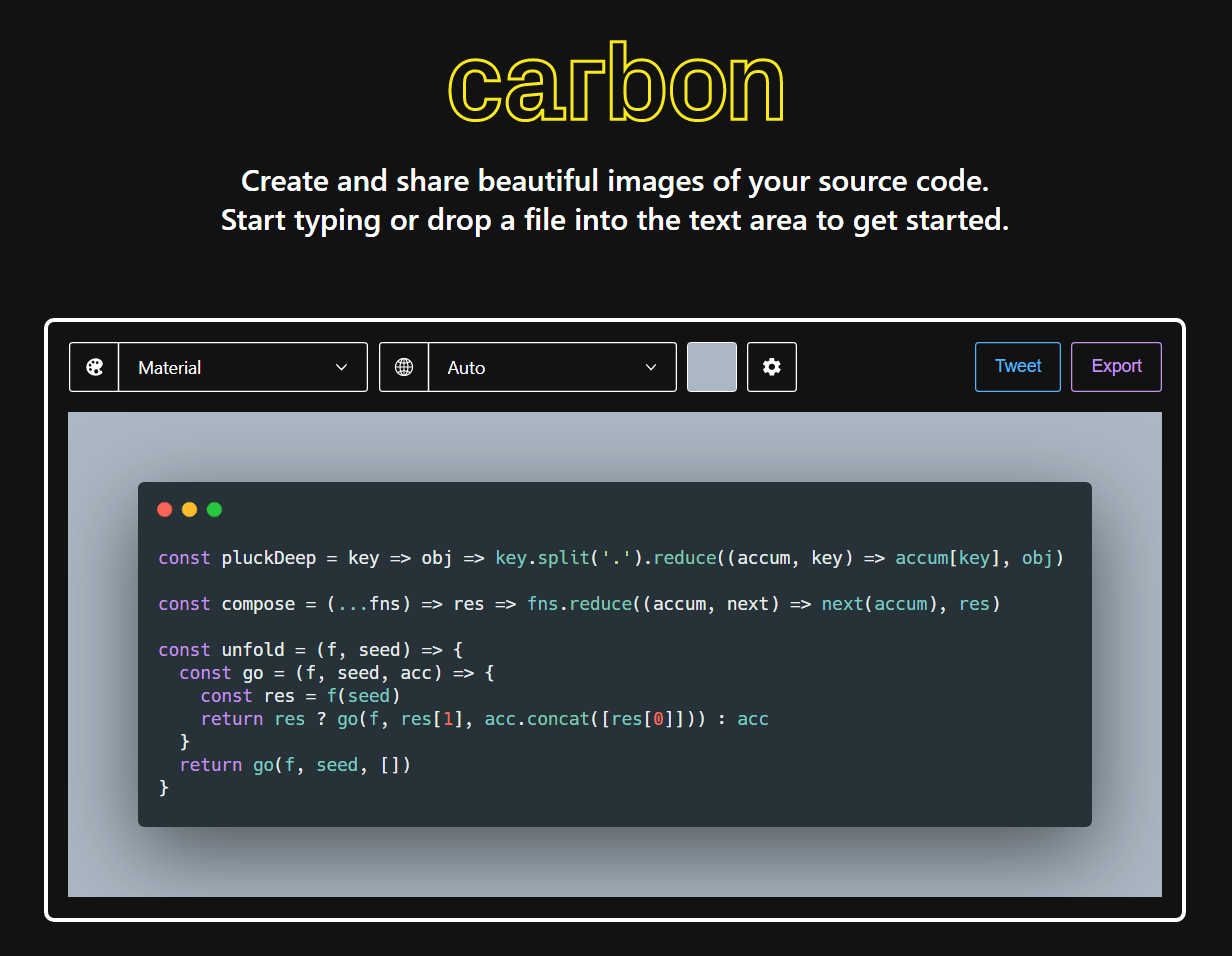Expand the theme list using its chevron
1232x956 pixels.
(342, 367)
